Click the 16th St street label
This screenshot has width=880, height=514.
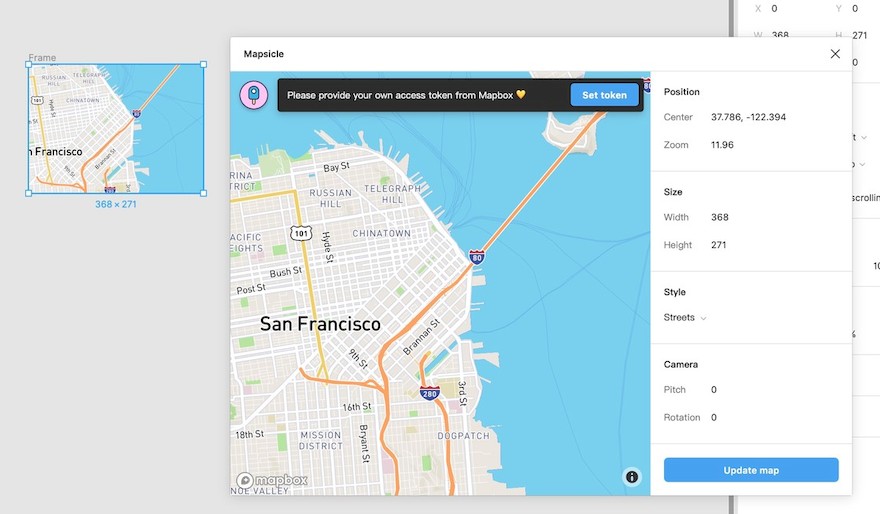click(357, 407)
